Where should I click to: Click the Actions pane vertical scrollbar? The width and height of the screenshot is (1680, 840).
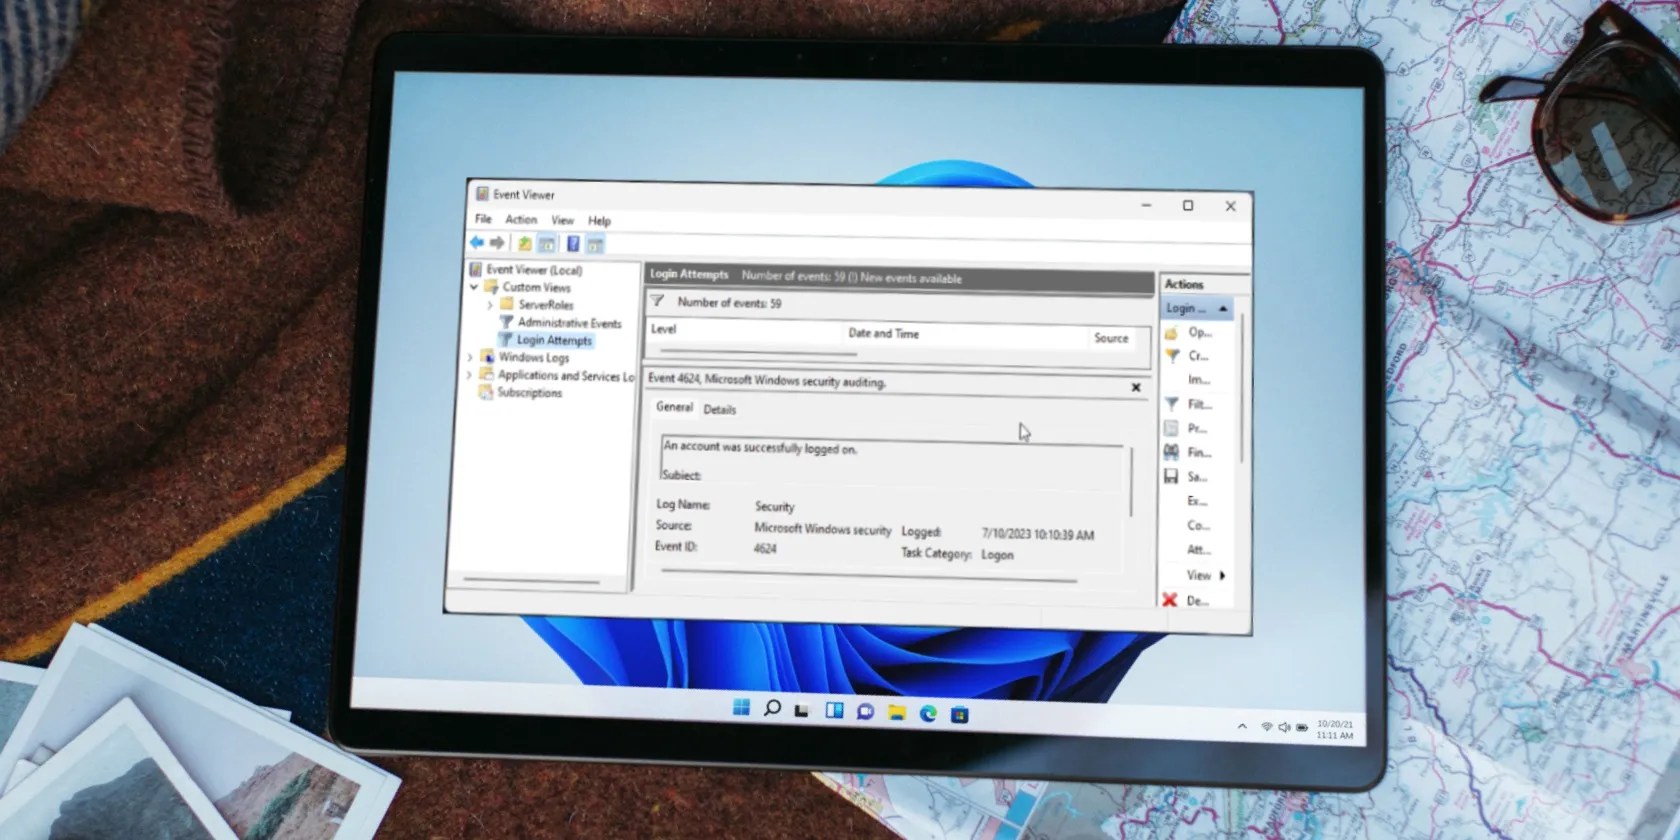1240,388
